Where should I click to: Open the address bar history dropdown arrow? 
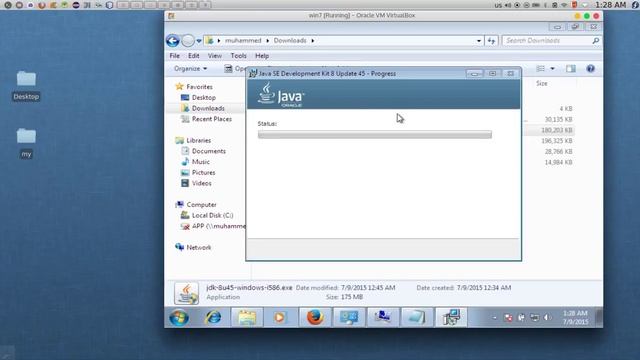pos(479,41)
